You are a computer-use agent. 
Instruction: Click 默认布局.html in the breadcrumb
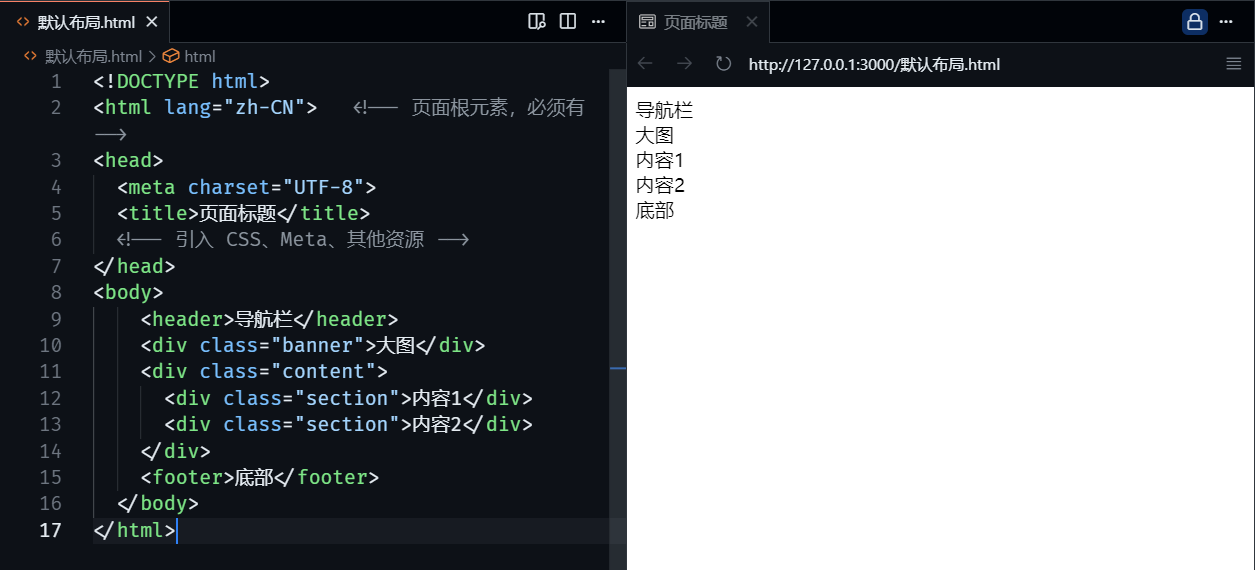tap(93, 57)
